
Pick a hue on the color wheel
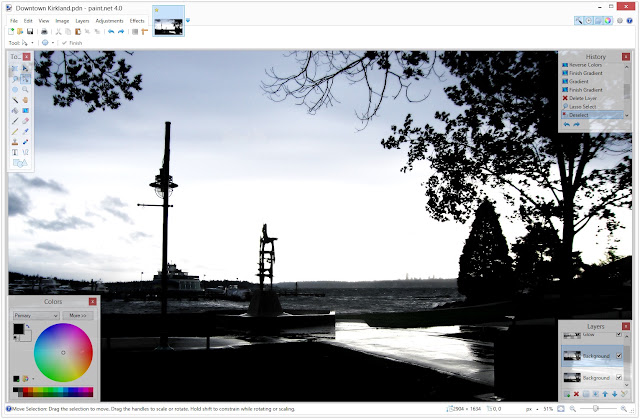click(63, 352)
